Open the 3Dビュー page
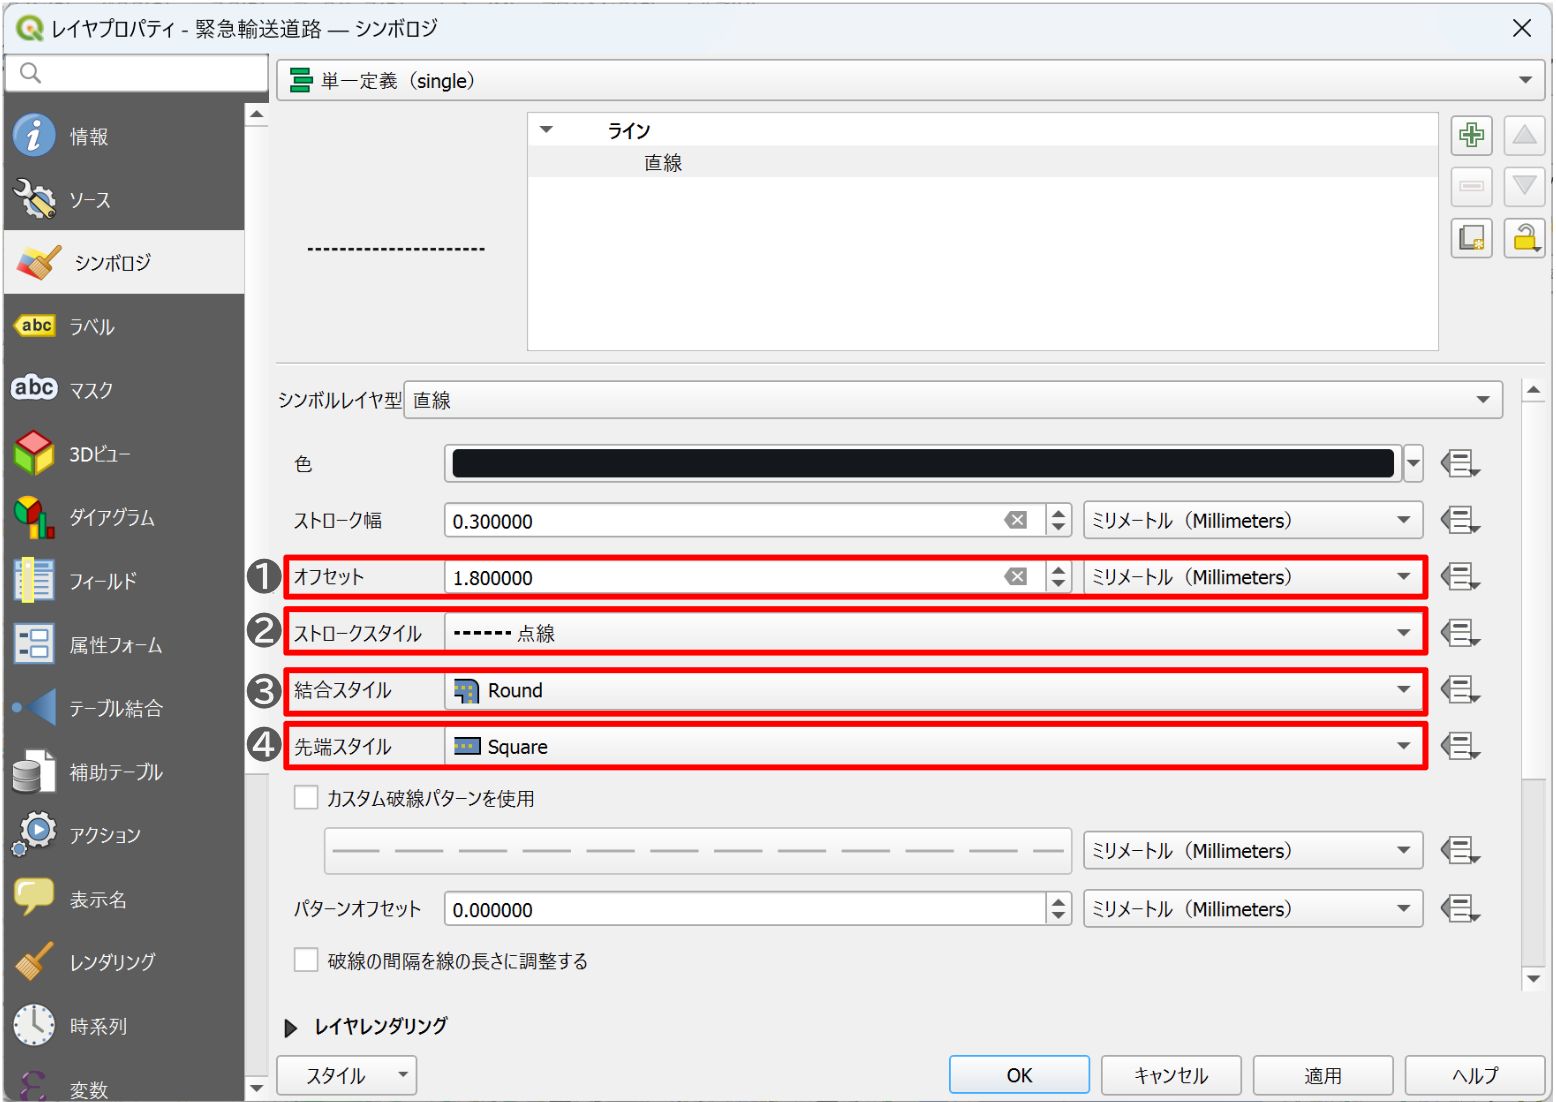1556x1102 pixels. pos(124,454)
